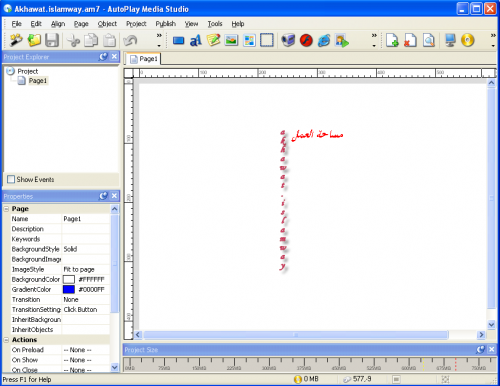Screen dimensions: 500x386
Task: Open the Publish menu
Action: click(166, 24)
